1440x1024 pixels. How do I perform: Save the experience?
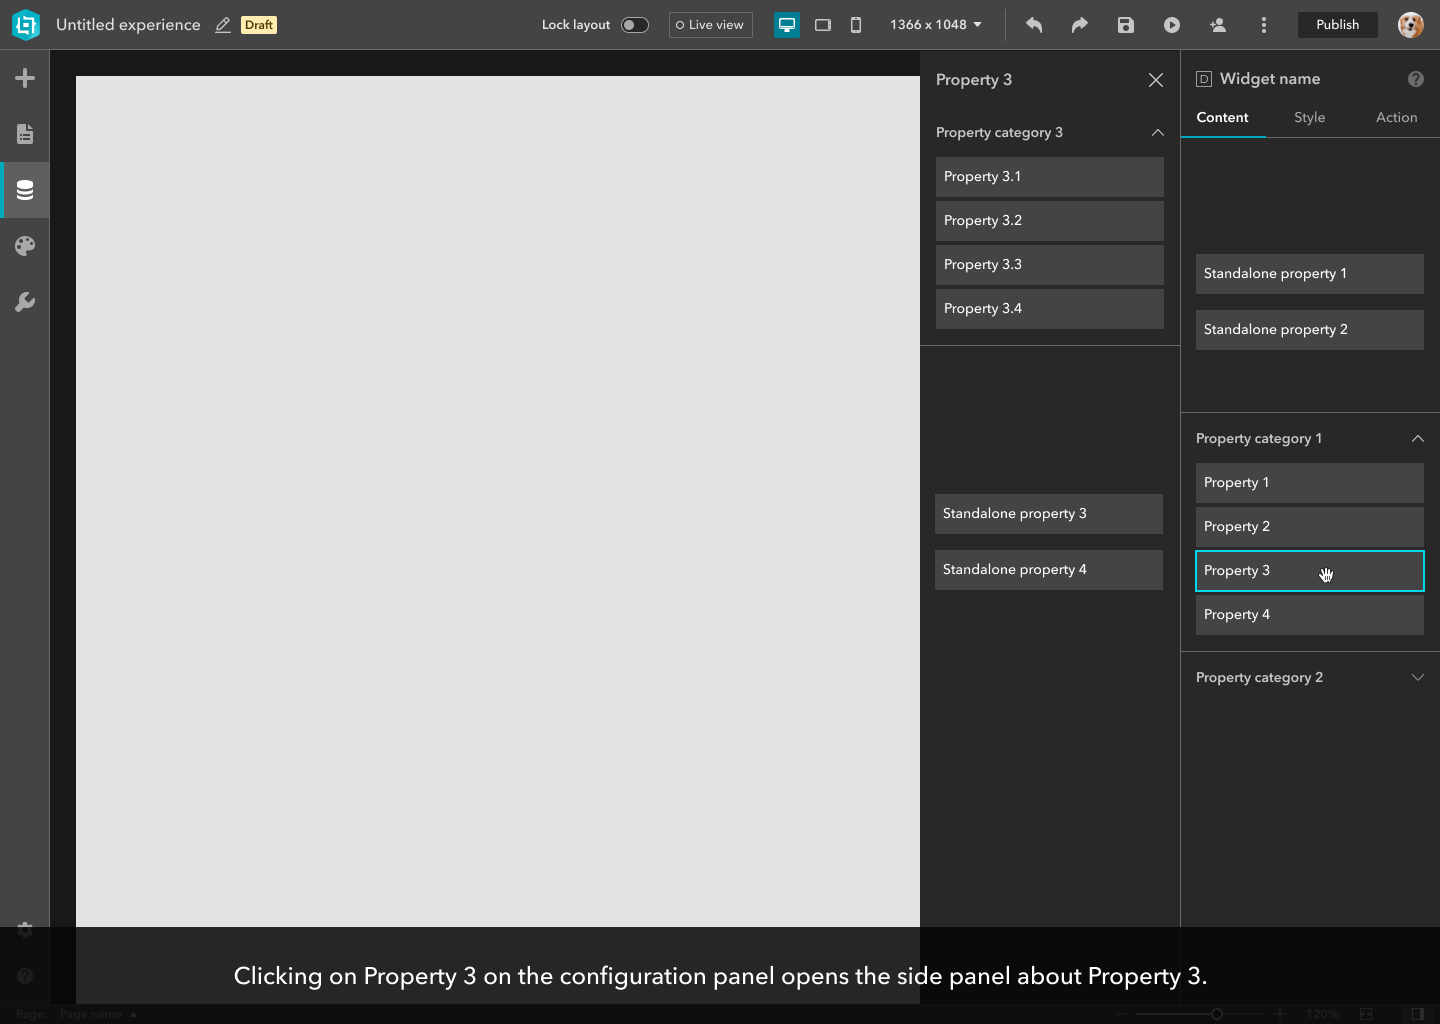[1125, 25]
